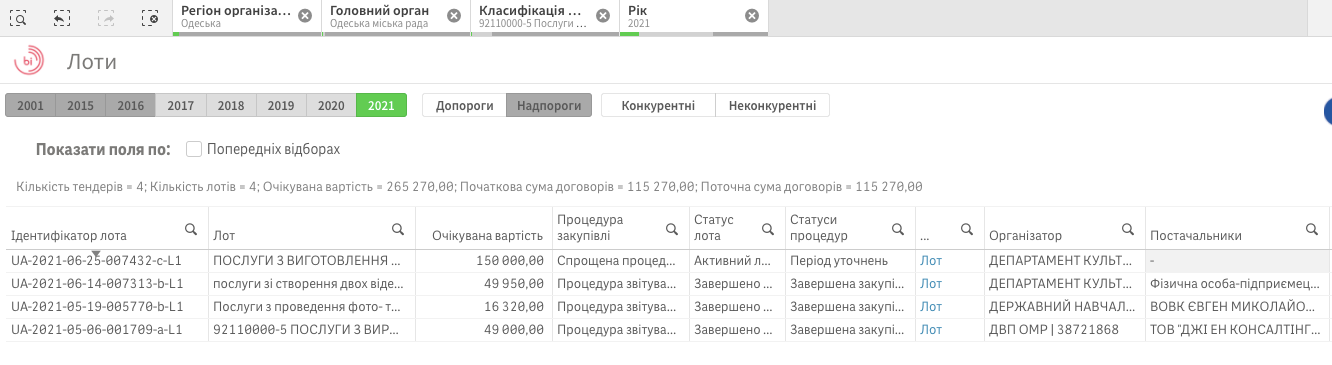Filter by Конкурентні procedures

coord(658,105)
